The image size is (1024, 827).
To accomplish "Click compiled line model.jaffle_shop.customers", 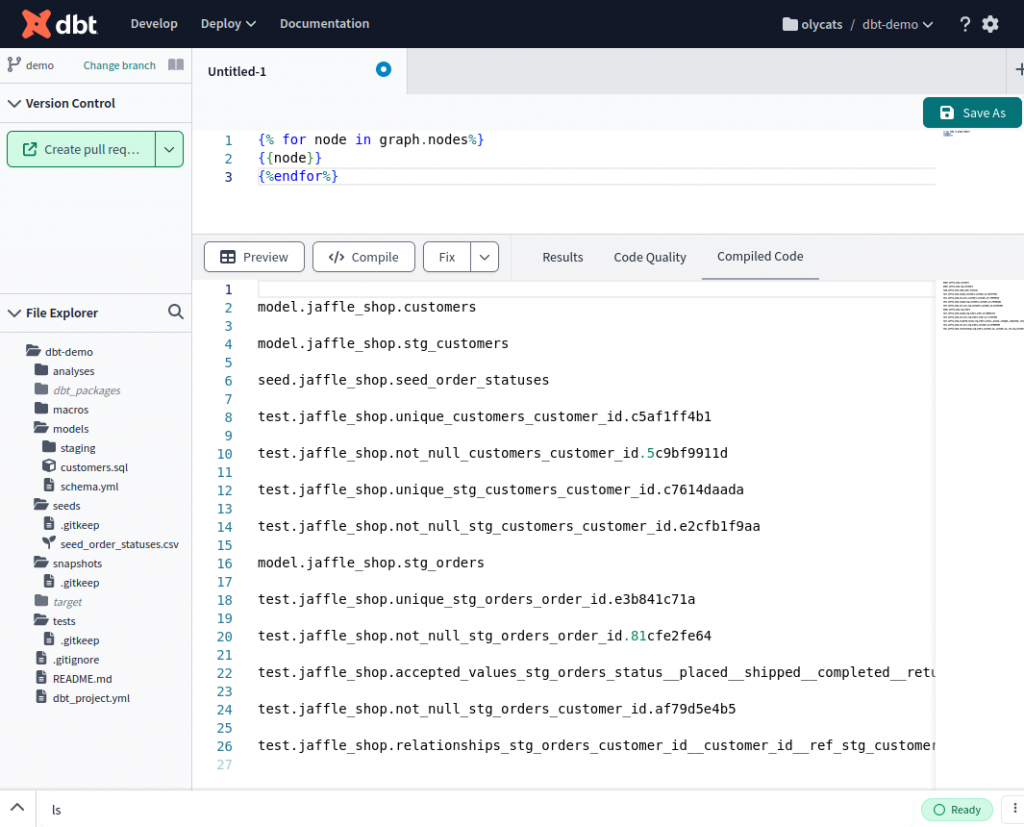I will point(366,306).
